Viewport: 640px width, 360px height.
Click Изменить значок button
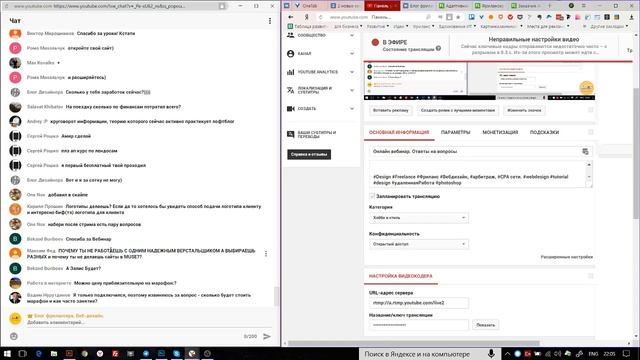coord(524,110)
